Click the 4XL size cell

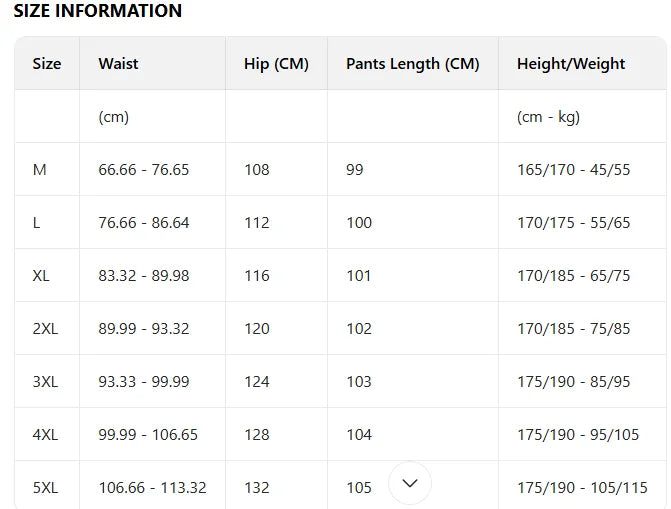tap(45, 435)
